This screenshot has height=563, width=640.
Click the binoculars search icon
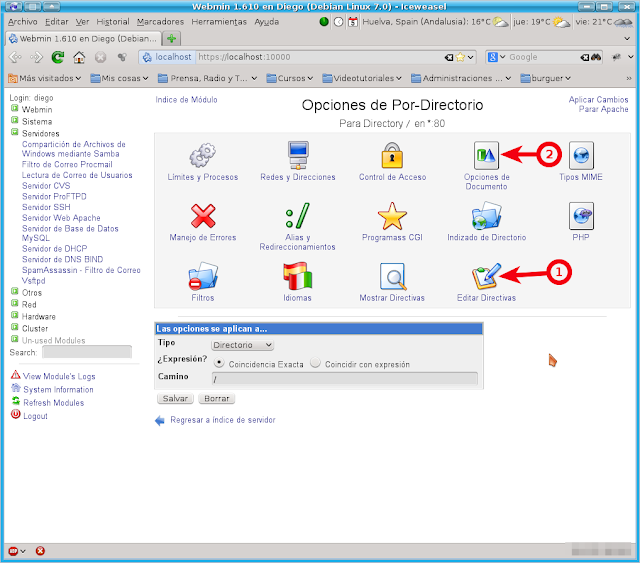point(596,57)
